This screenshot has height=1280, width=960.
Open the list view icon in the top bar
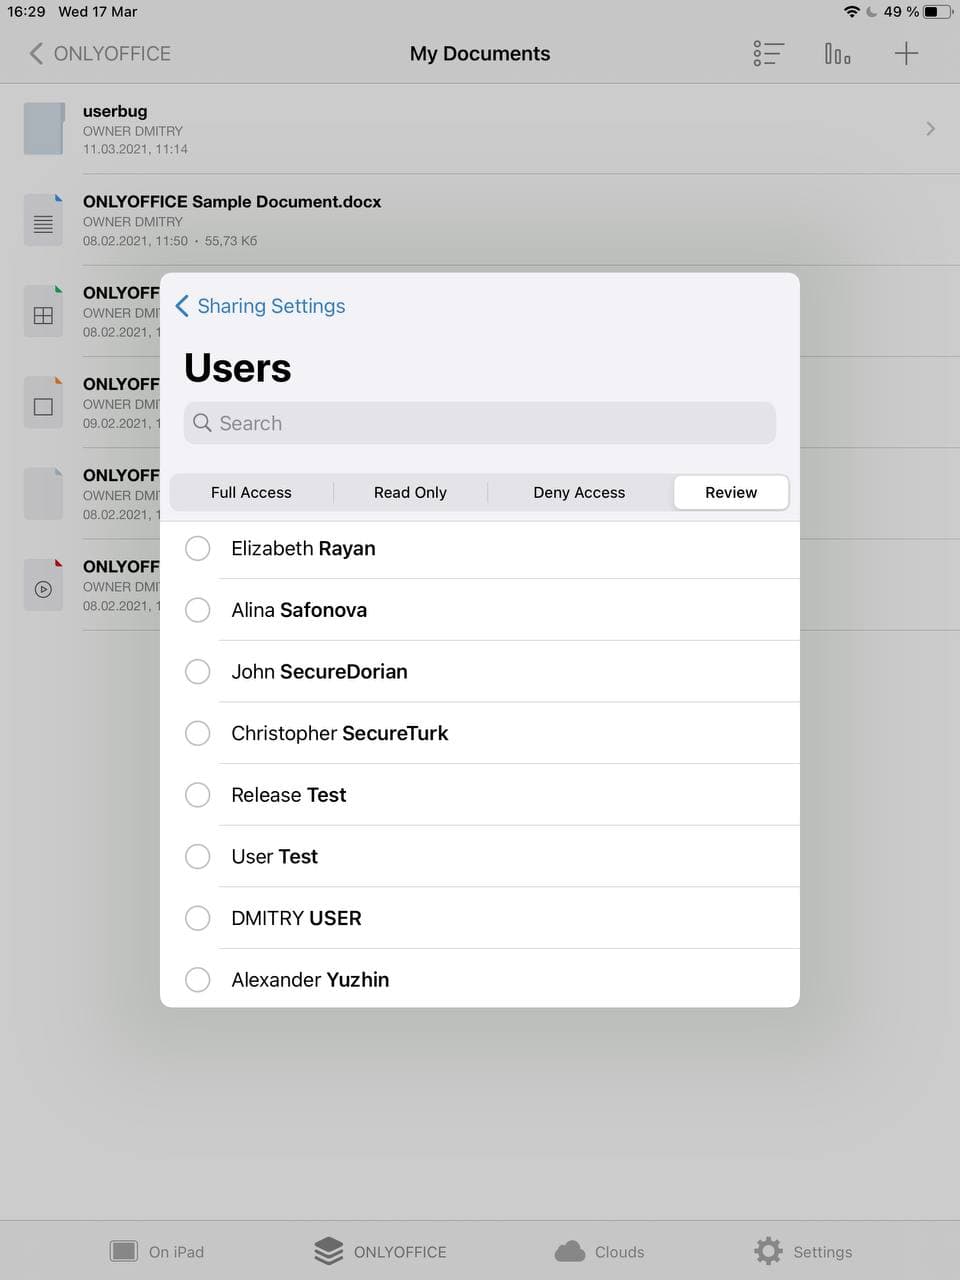pos(767,53)
